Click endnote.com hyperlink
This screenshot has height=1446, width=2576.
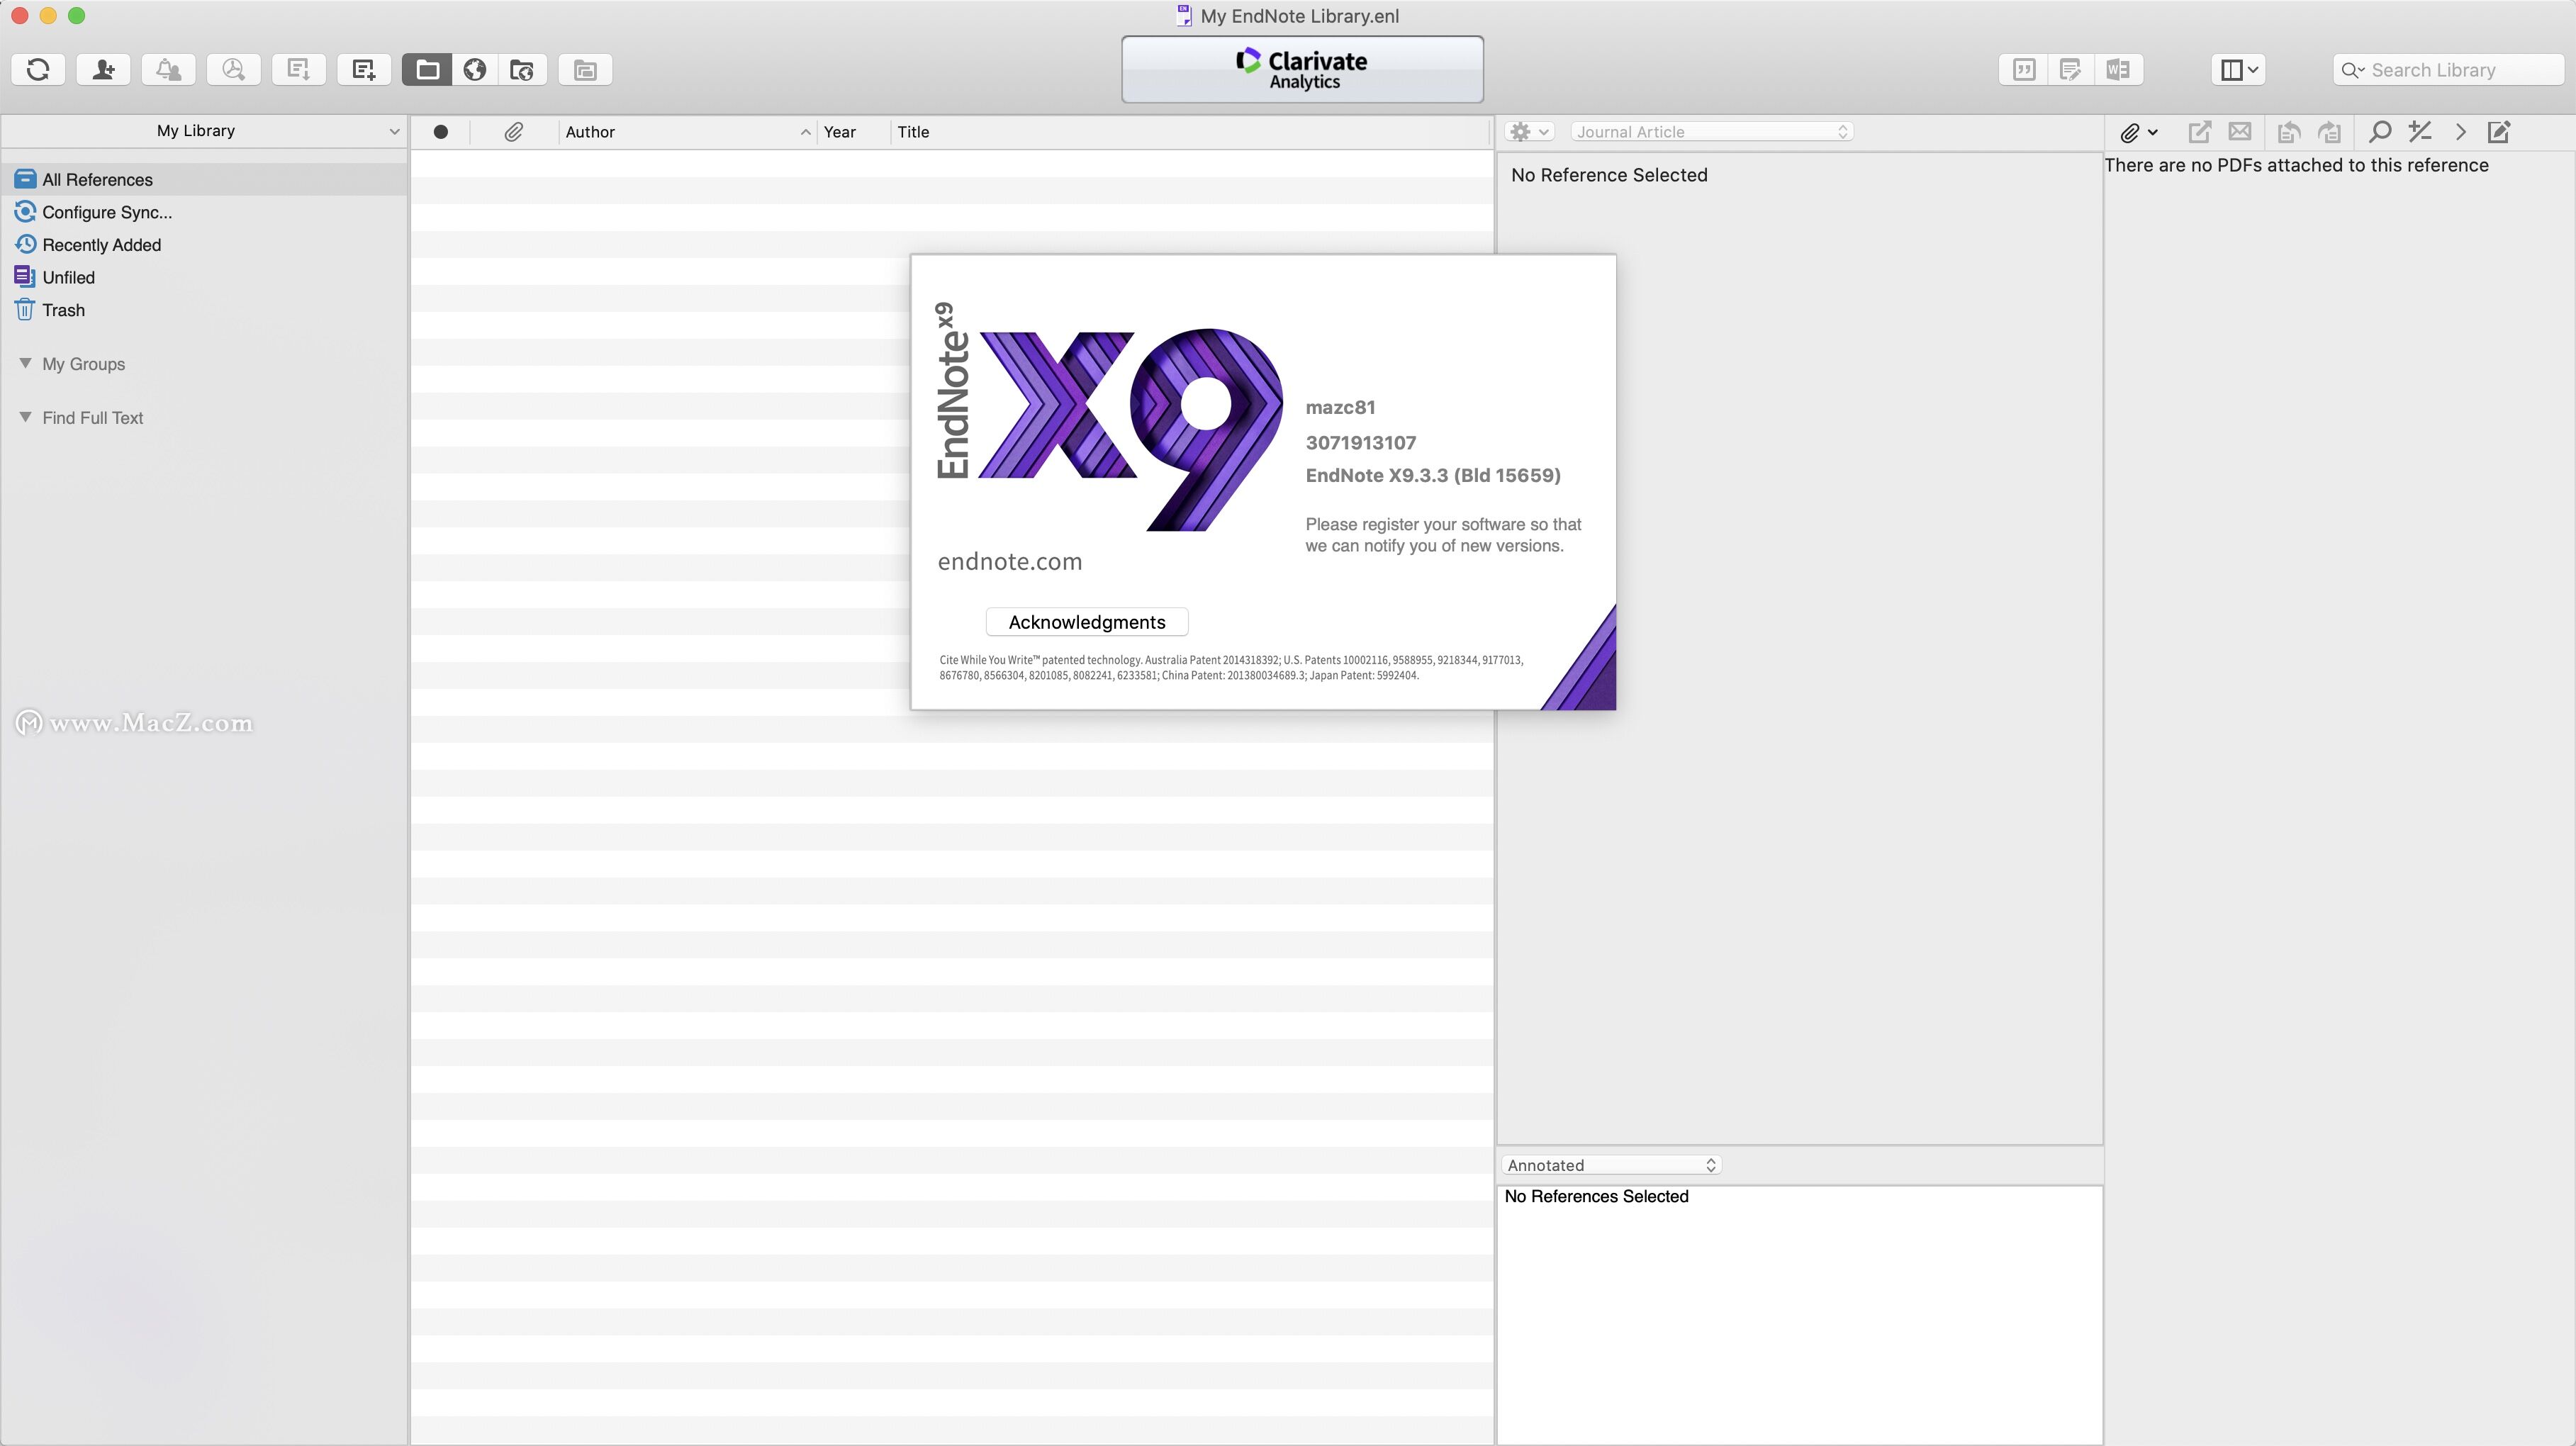[1010, 561]
